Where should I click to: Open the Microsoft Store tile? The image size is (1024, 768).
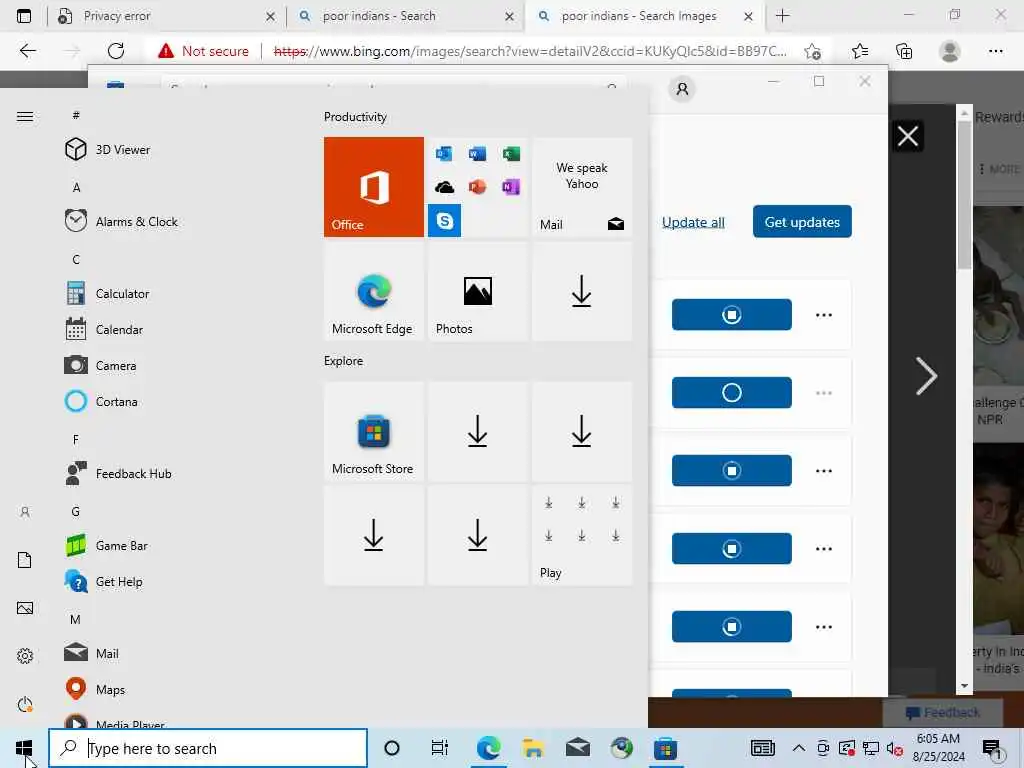click(x=374, y=432)
